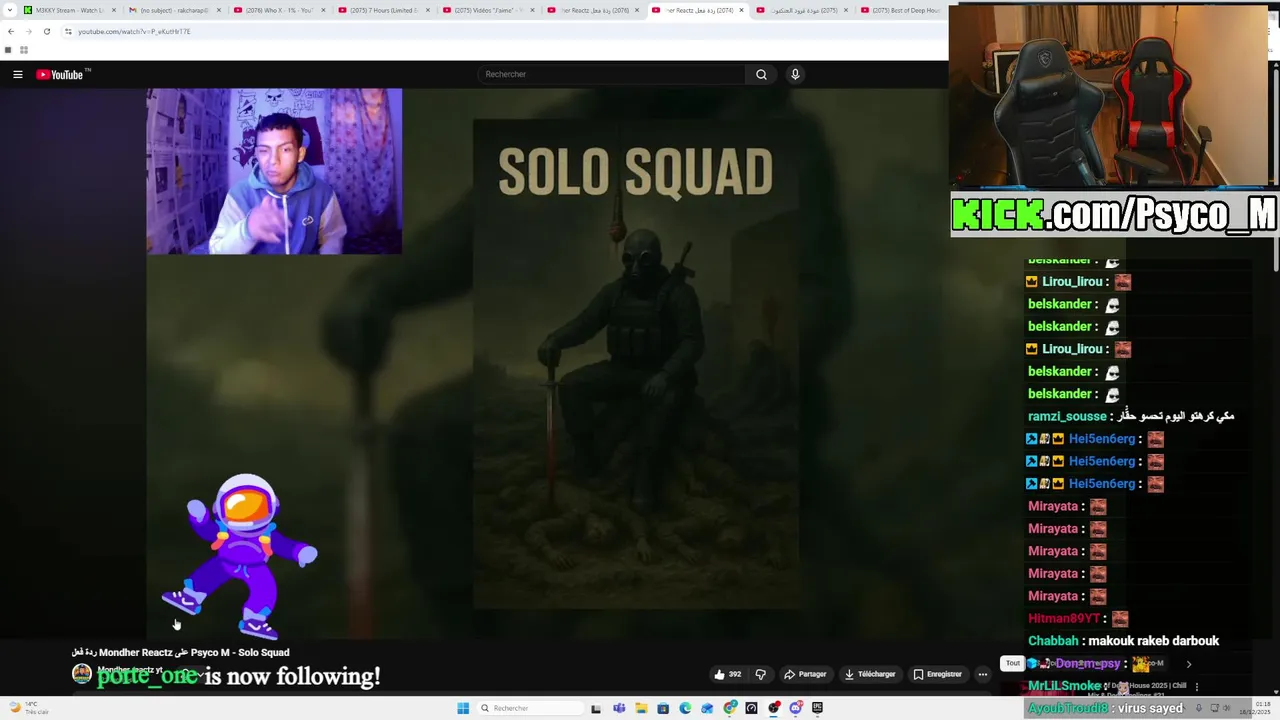The width and height of the screenshot is (1280, 720).
Task: Click the Enregistrer save button
Action: (938, 674)
